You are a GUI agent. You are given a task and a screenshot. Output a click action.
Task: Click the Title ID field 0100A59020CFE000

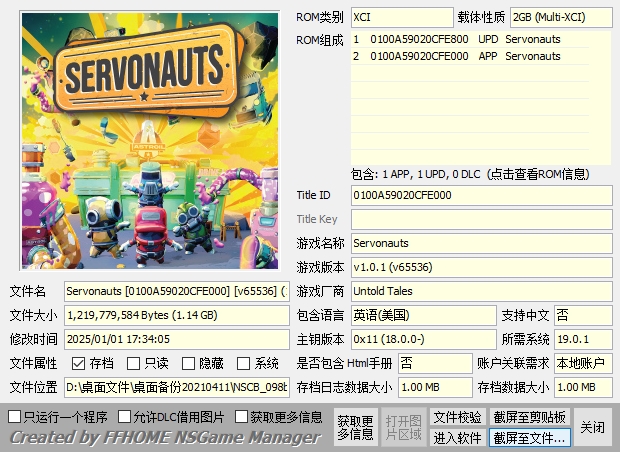[482, 195]
